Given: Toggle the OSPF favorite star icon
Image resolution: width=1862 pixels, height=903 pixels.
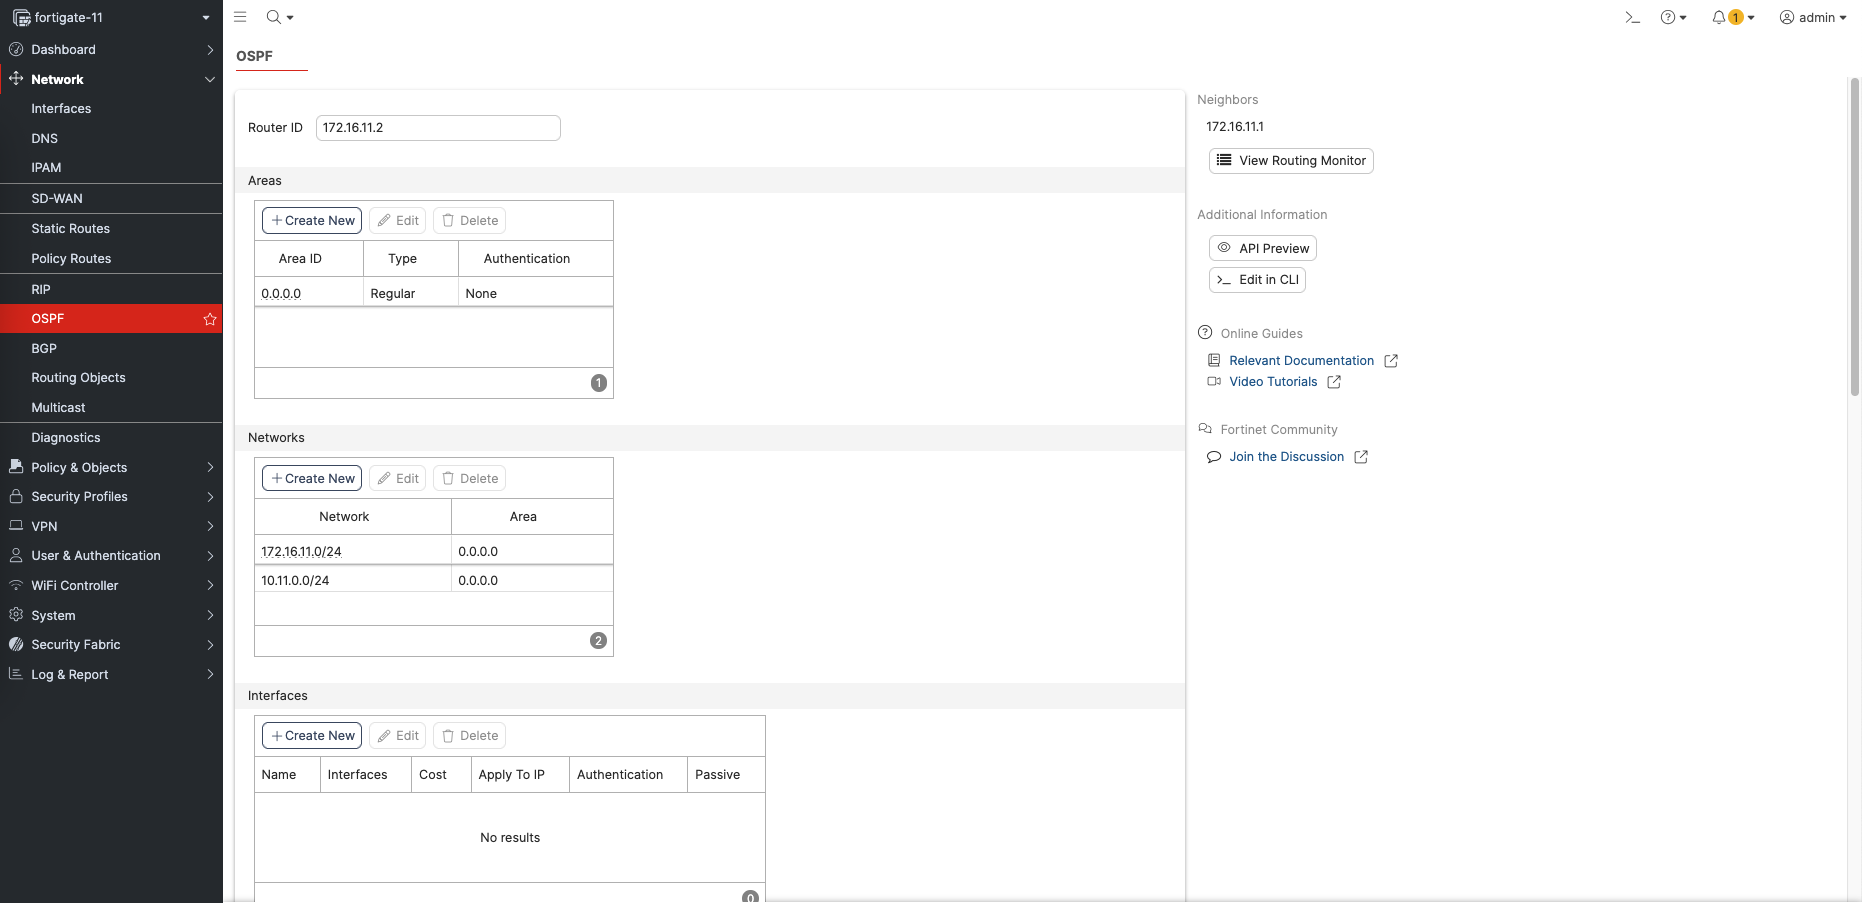Looking at the screenshot, I should click(210, 319).
